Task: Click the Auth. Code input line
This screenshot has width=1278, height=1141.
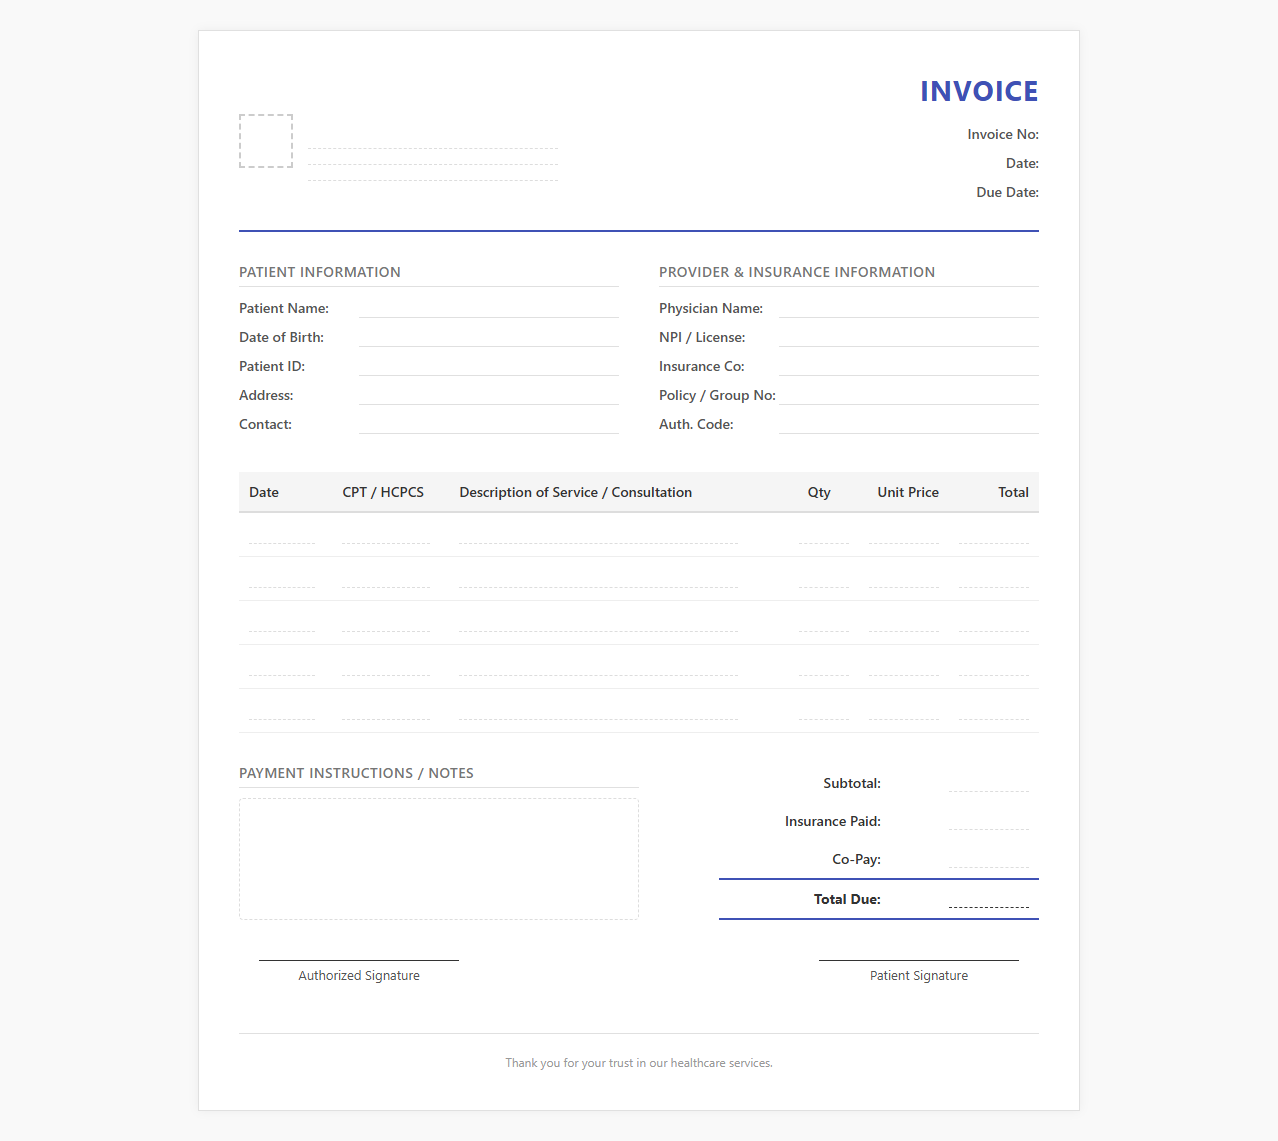Action: [x=909, y=424]
